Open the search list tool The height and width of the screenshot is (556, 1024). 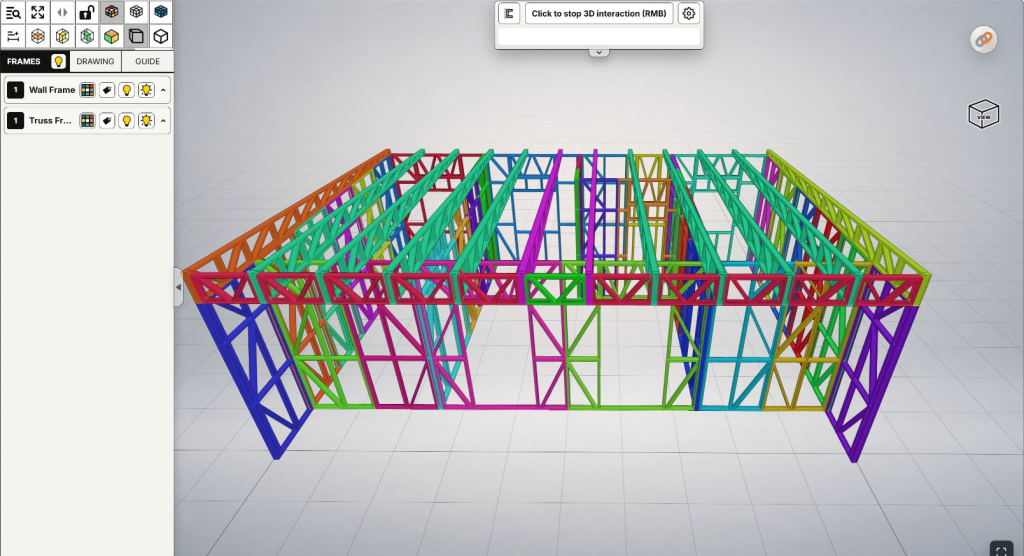point(13,12)
